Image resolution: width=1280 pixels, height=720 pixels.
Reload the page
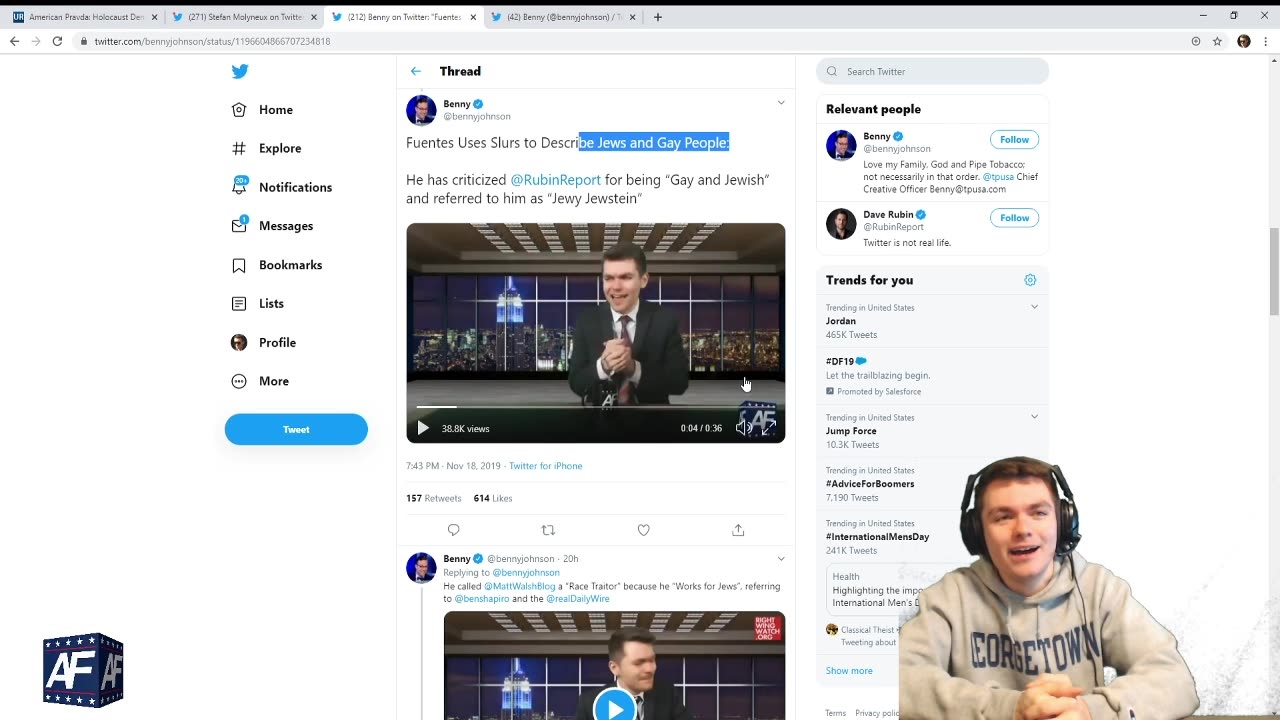click(x=57, y=41)
